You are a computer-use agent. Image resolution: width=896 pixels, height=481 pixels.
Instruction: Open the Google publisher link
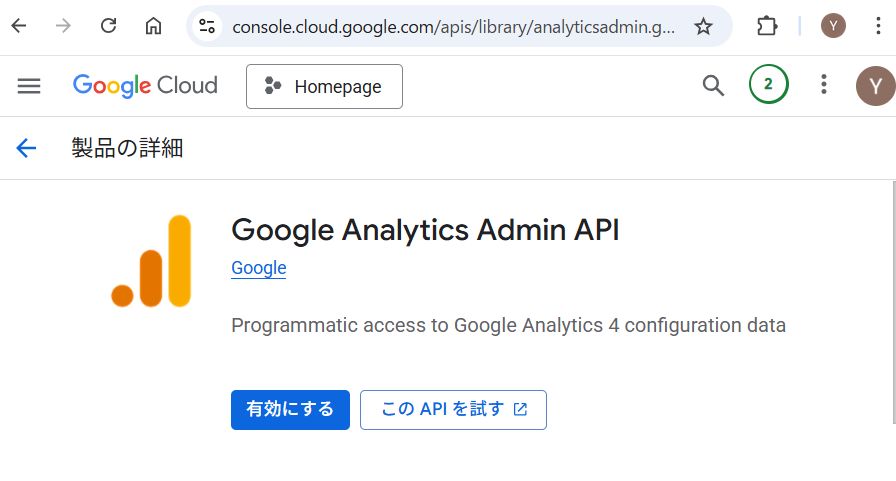(x=259, y=268)
